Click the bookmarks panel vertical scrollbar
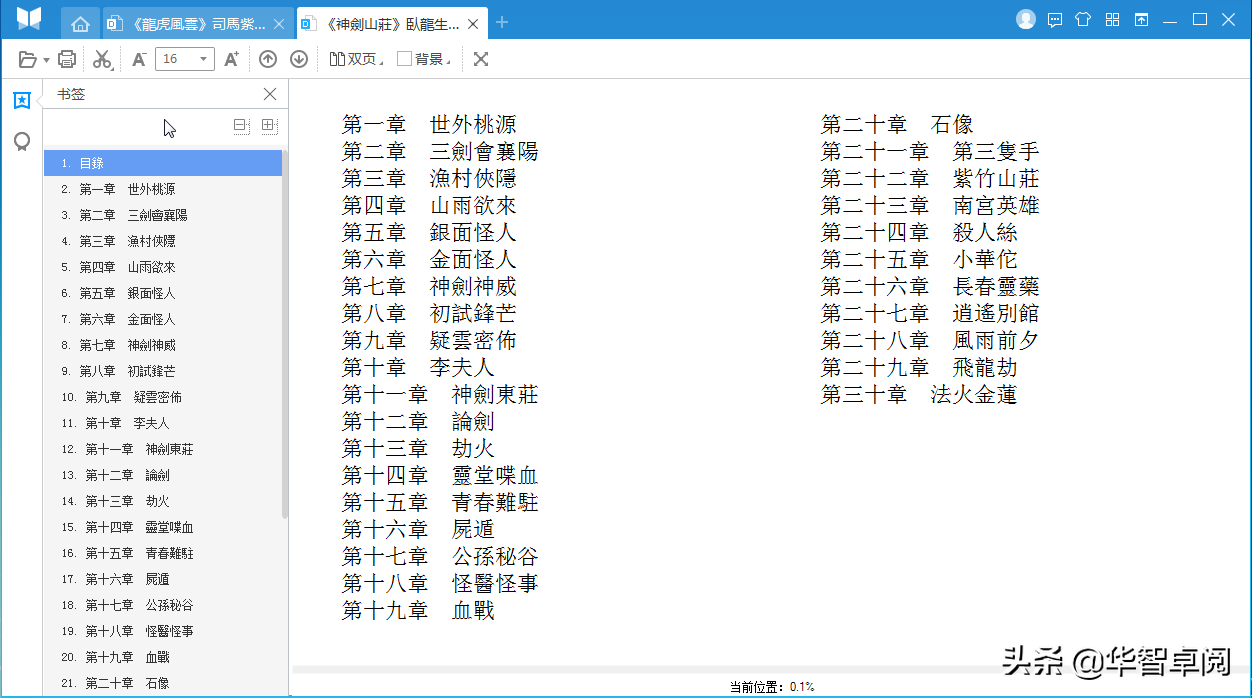The image size is (1252, 698). click(285, 333)
